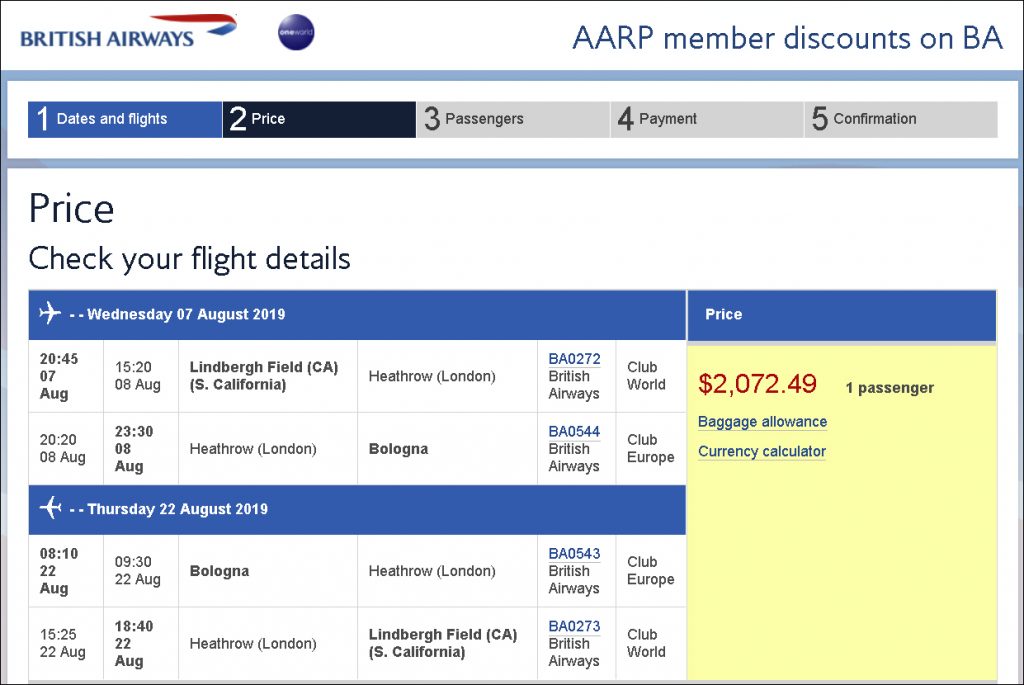The width and height of the screenshot is (1024, 685).
Task: Open the Currency calculator link
Action: [761, 451]
